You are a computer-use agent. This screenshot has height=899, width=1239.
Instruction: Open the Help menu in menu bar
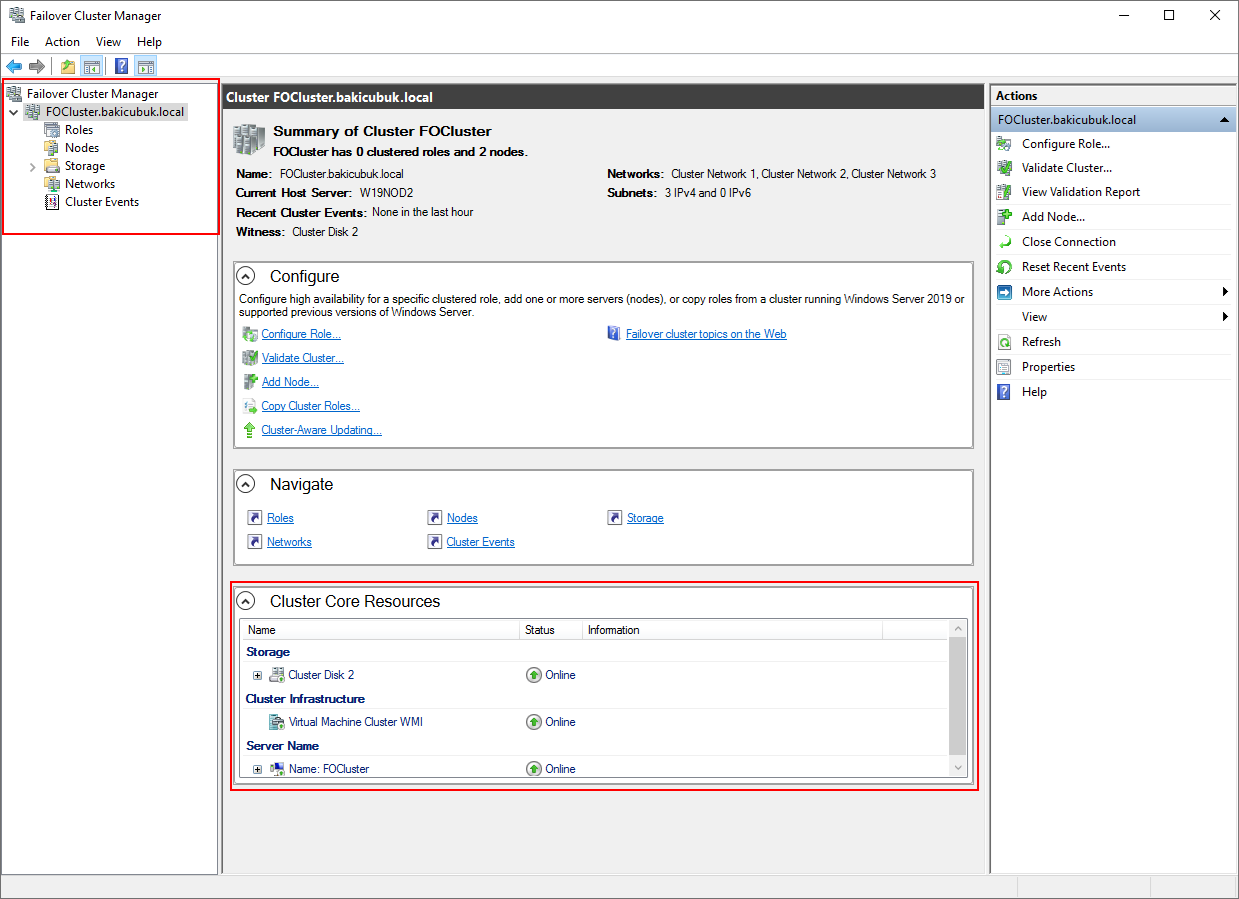149,42
